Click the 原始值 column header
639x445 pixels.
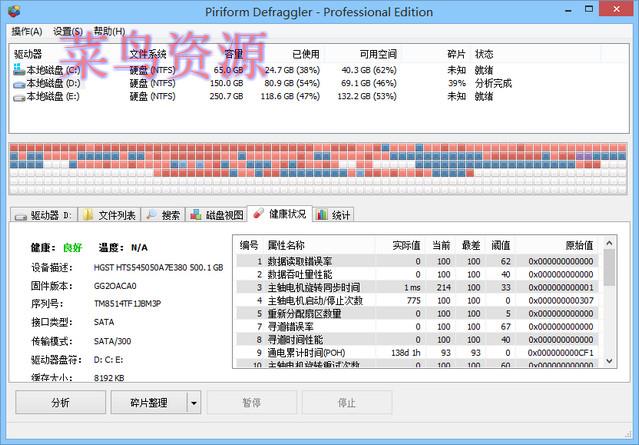coord(579,245)
